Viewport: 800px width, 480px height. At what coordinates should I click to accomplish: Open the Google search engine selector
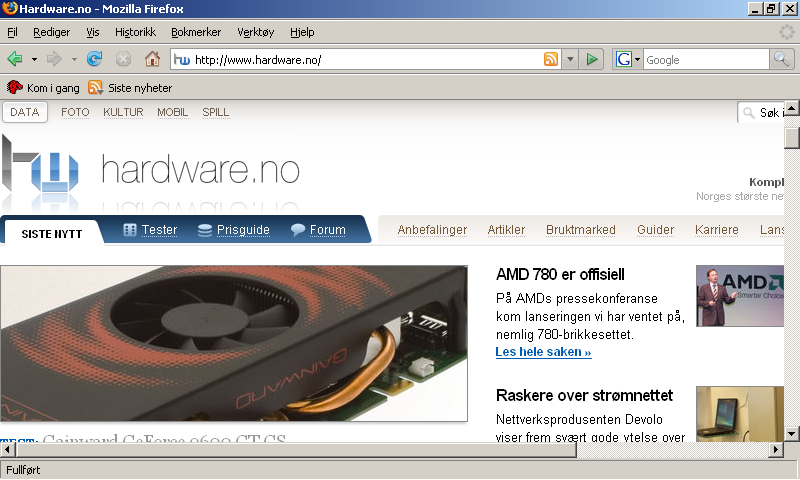pyautogui.click(x=628, y=60)
